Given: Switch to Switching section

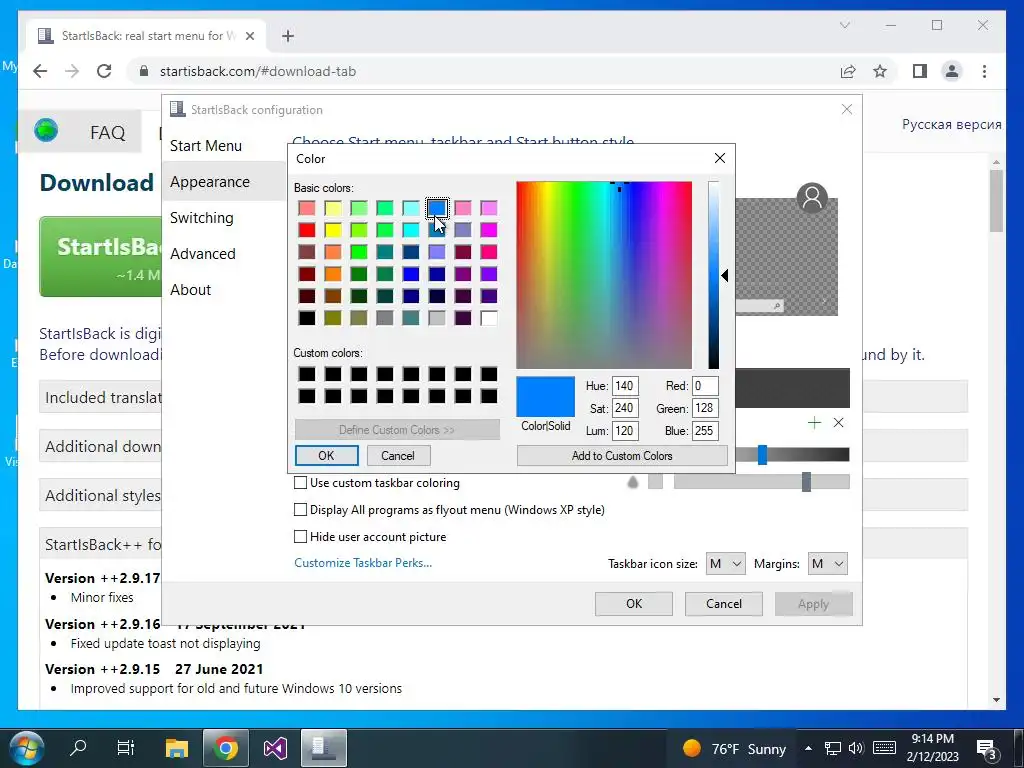Looking at the screenshot, I should point(202,217).
